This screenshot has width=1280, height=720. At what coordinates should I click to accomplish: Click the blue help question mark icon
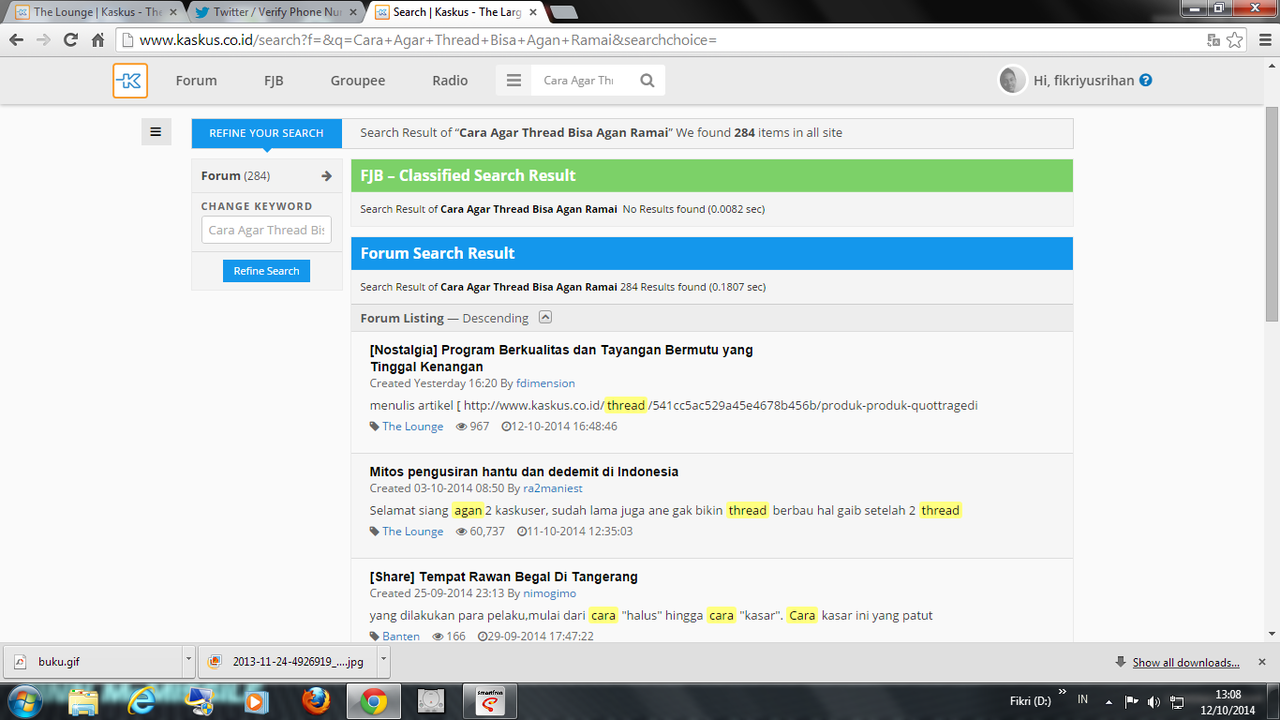tap(1146, 80)
